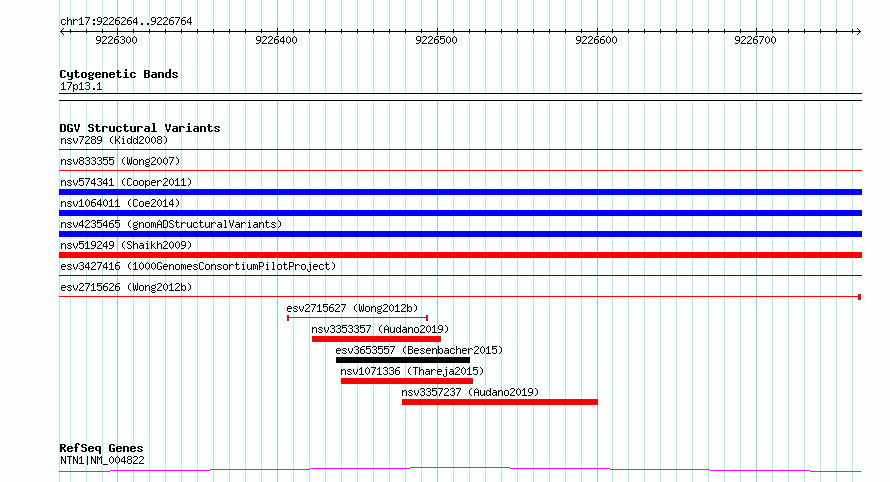Open variant esv3653557 (Besenbacher2015) label

click(419, 350)
